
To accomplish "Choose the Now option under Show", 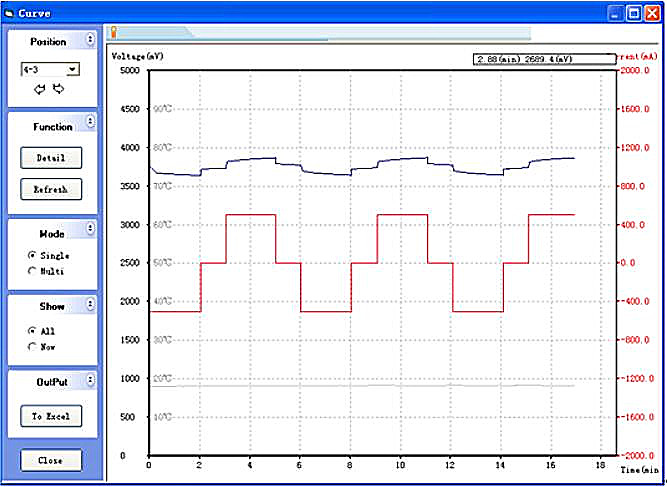I will point(32,346).
